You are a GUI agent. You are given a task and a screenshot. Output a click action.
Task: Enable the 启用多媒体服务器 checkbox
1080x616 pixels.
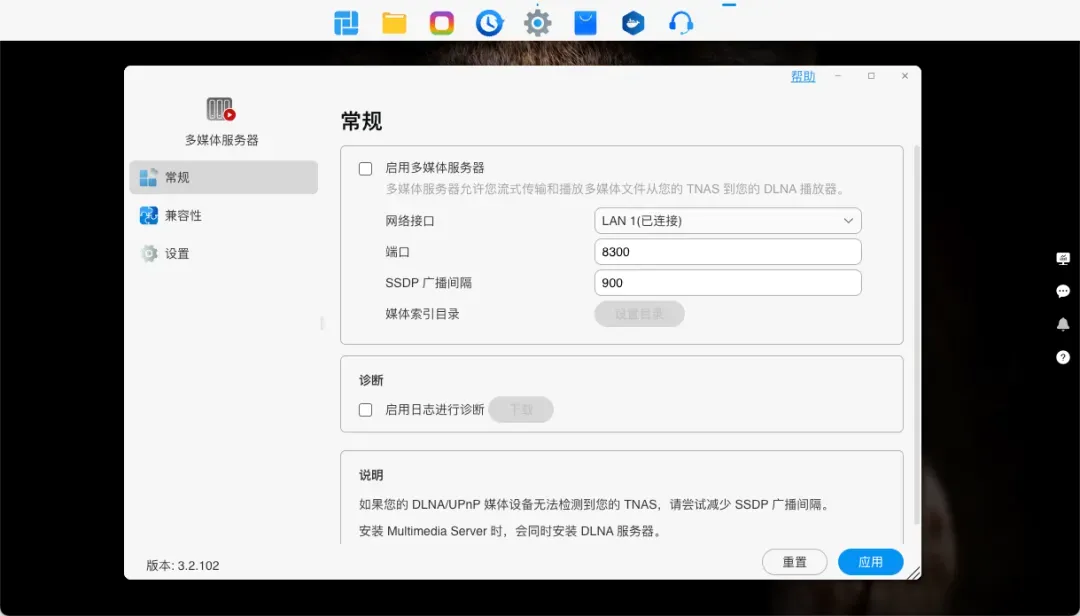point(366,169)
